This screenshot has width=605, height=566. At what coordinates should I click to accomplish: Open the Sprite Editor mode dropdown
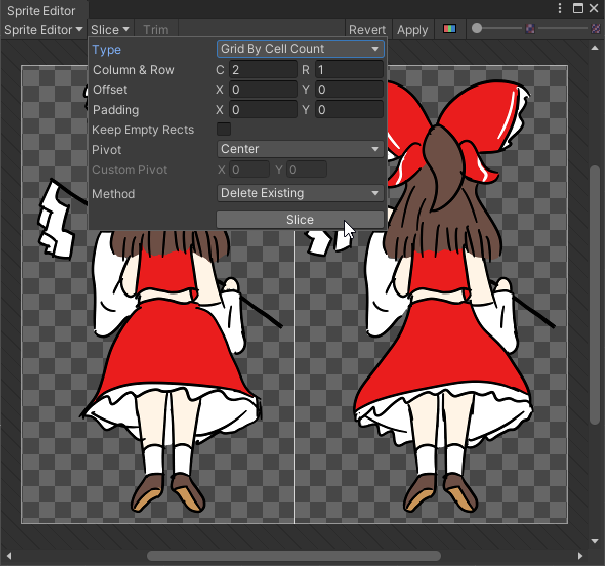click(x=44, y=30)
